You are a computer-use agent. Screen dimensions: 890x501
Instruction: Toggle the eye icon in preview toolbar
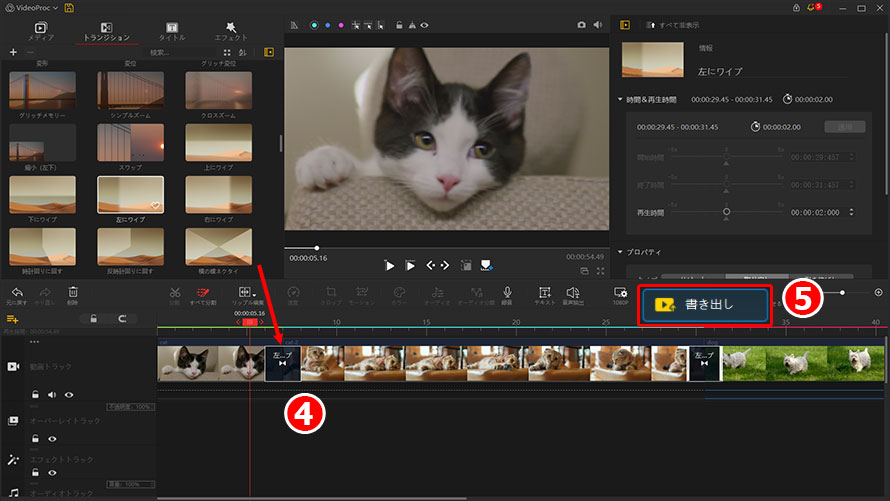425,25
